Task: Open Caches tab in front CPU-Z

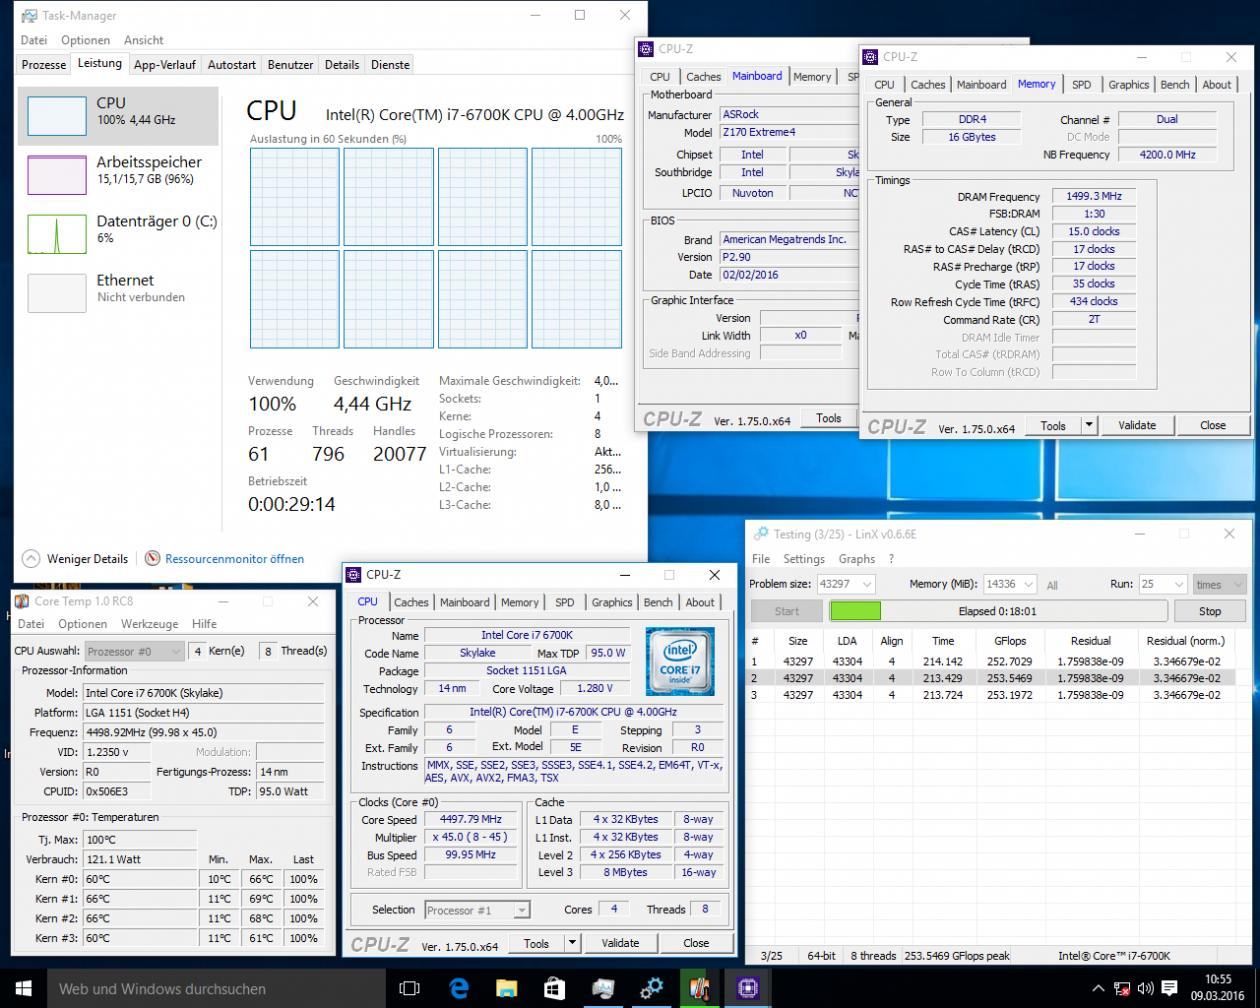Action: tap(411, 602)
